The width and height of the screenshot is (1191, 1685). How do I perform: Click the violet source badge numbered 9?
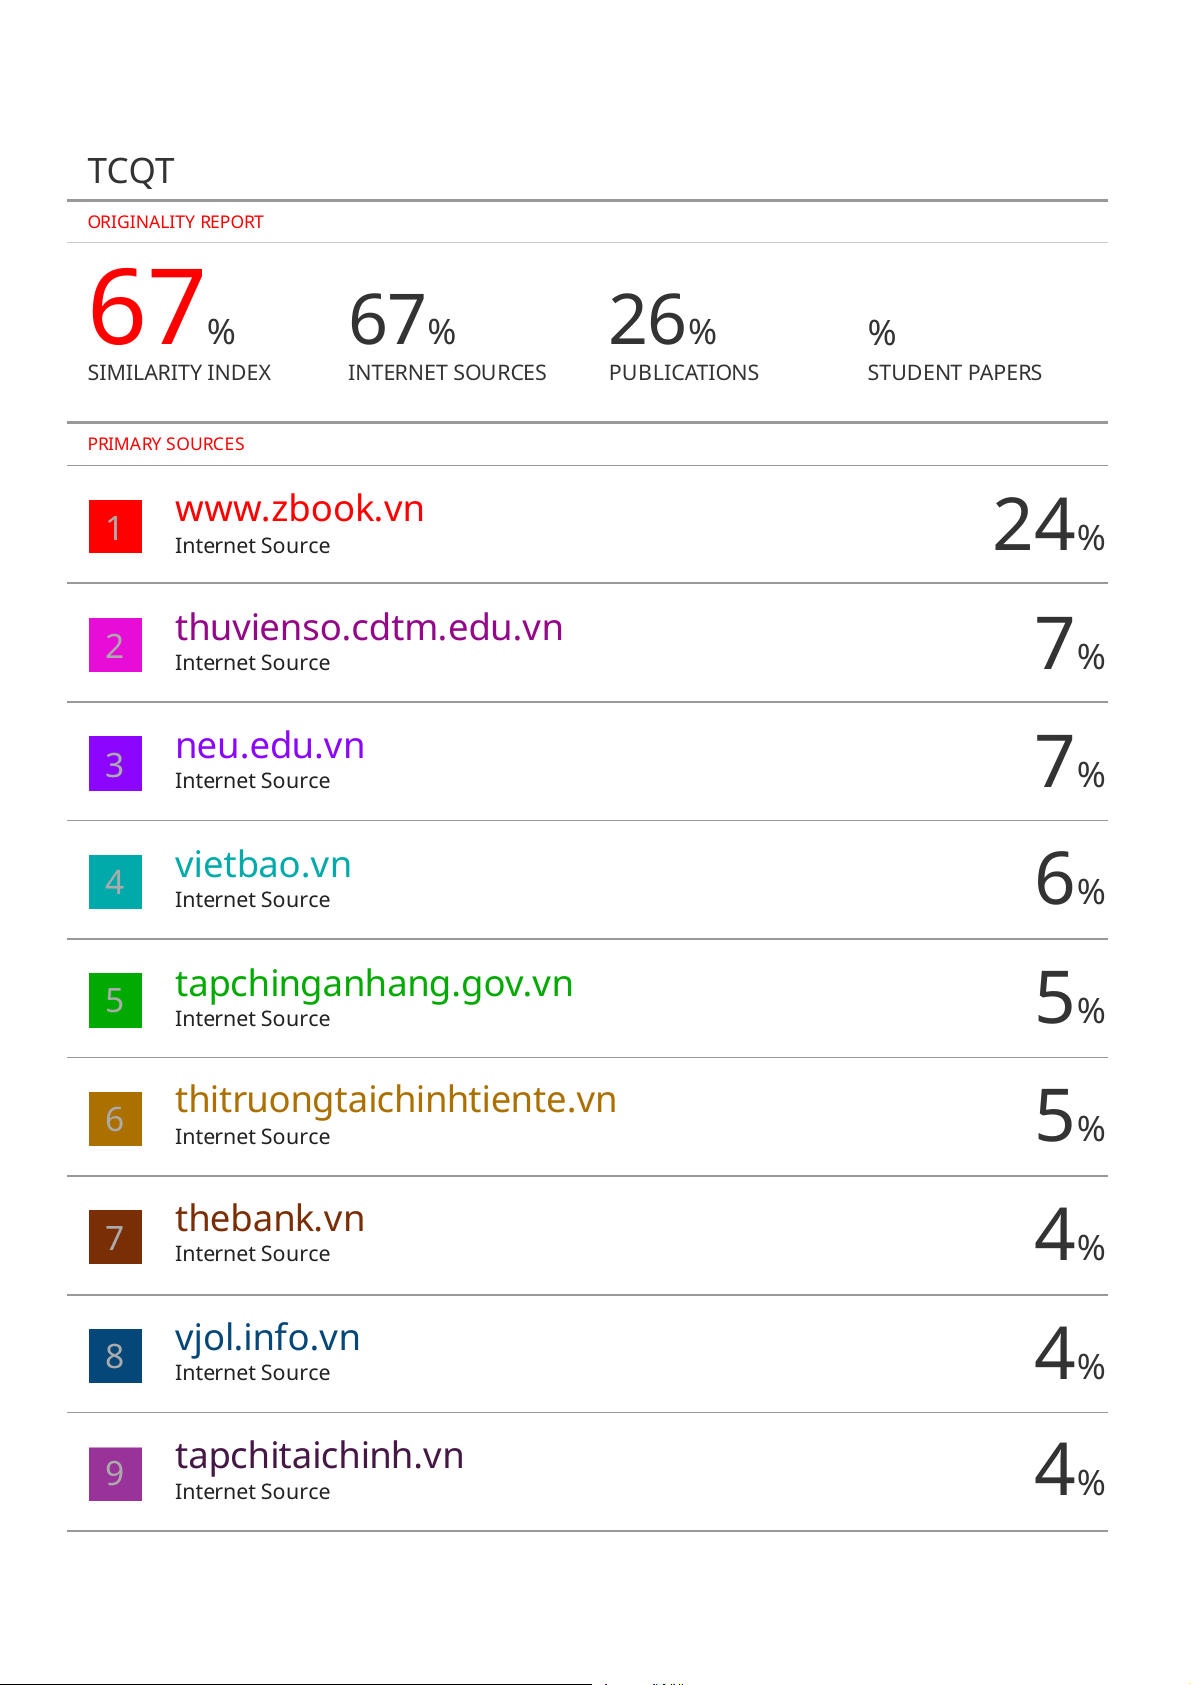pos(115,1473)
